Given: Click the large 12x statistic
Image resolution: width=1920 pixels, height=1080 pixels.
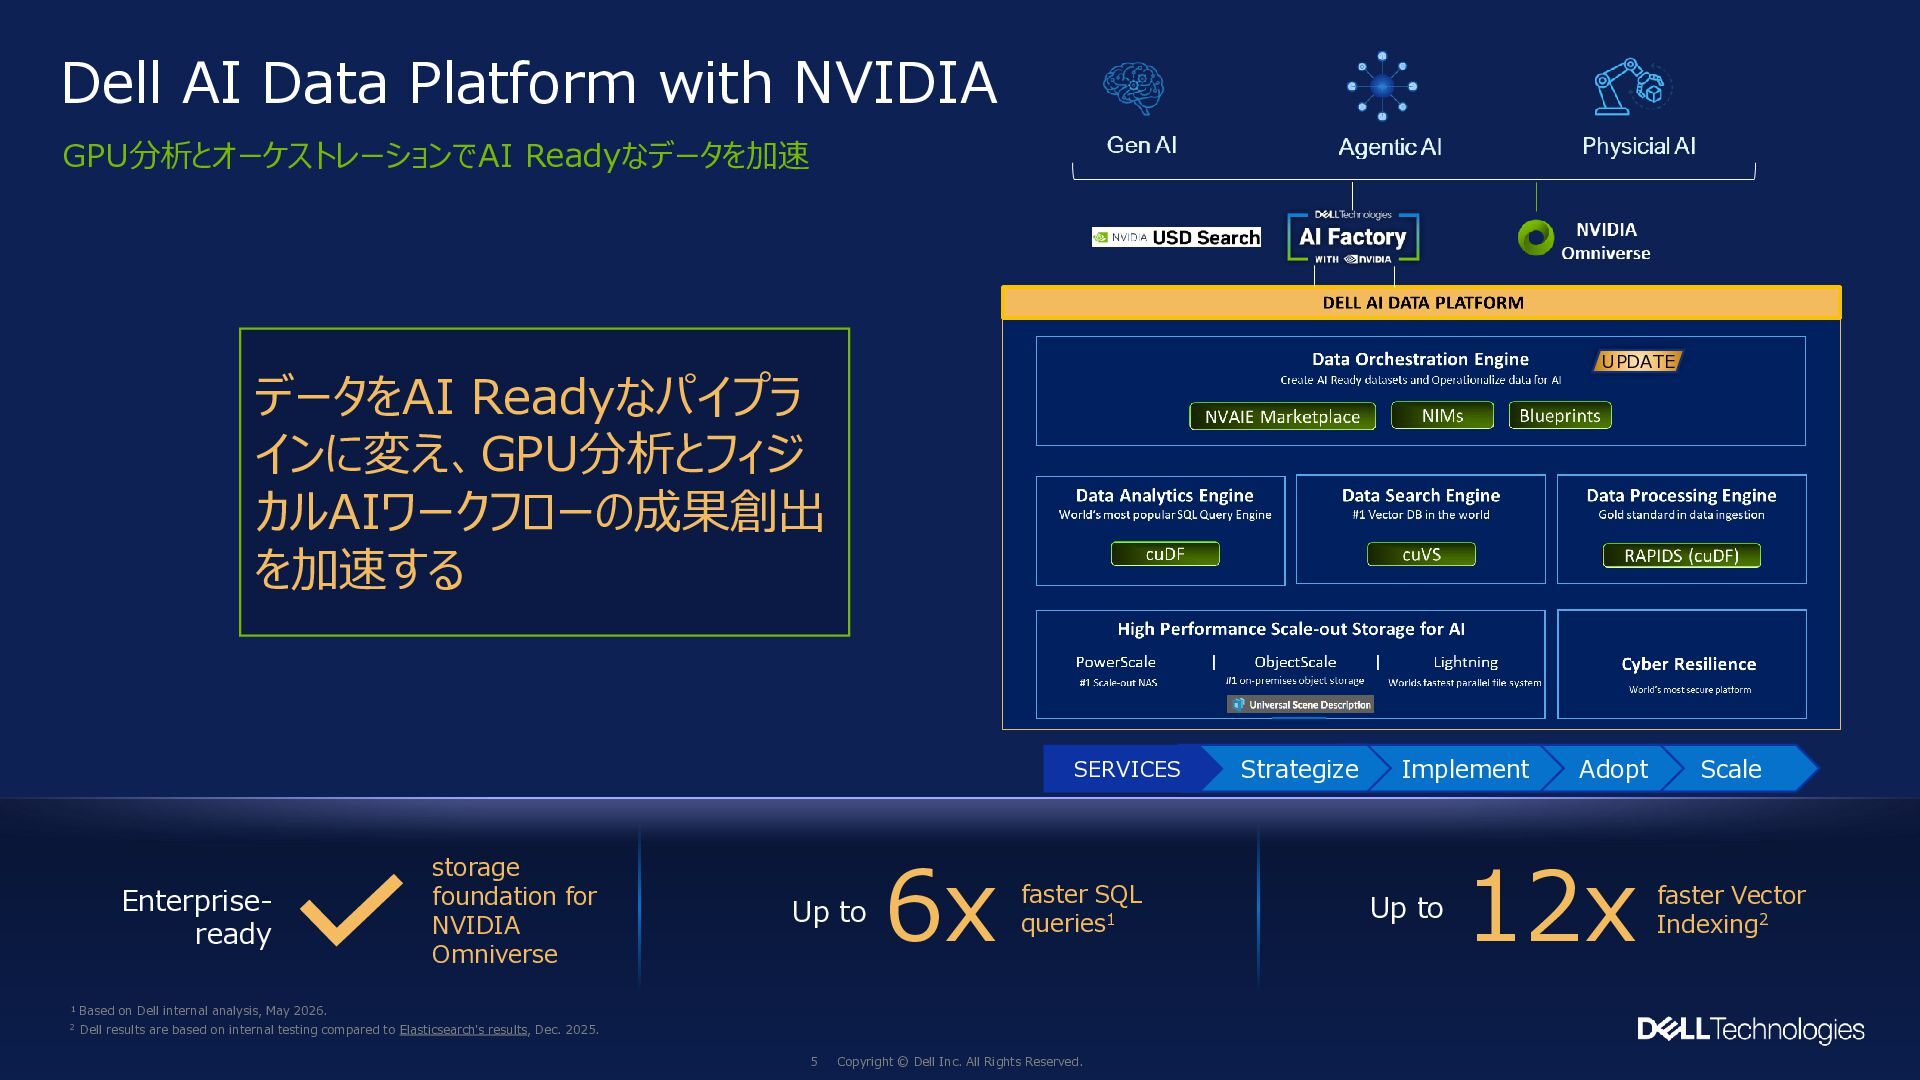Looking at the screenshot, I should coord(1553,908).
